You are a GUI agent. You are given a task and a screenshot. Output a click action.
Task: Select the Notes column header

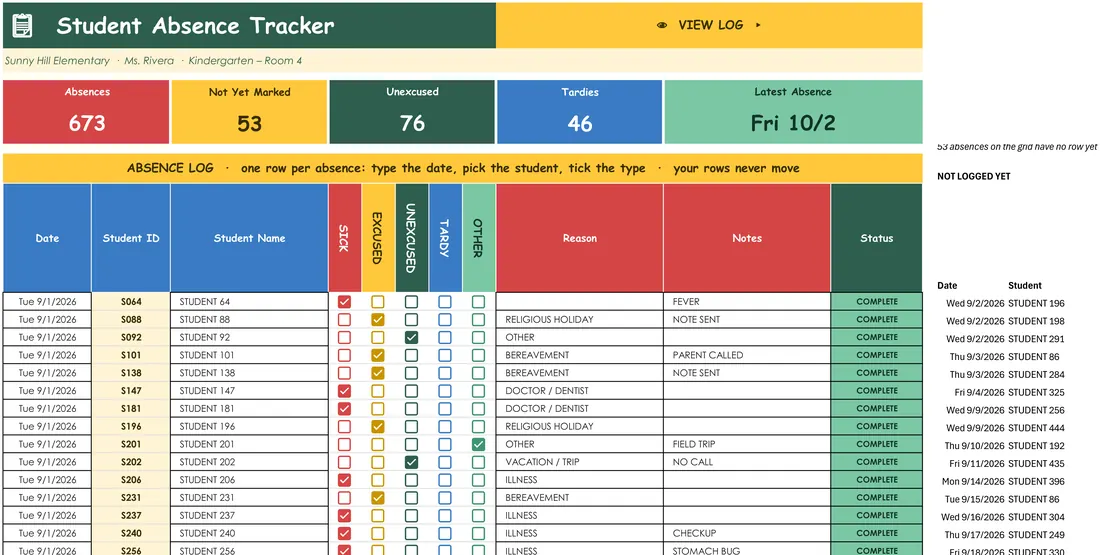click(747, 238)
